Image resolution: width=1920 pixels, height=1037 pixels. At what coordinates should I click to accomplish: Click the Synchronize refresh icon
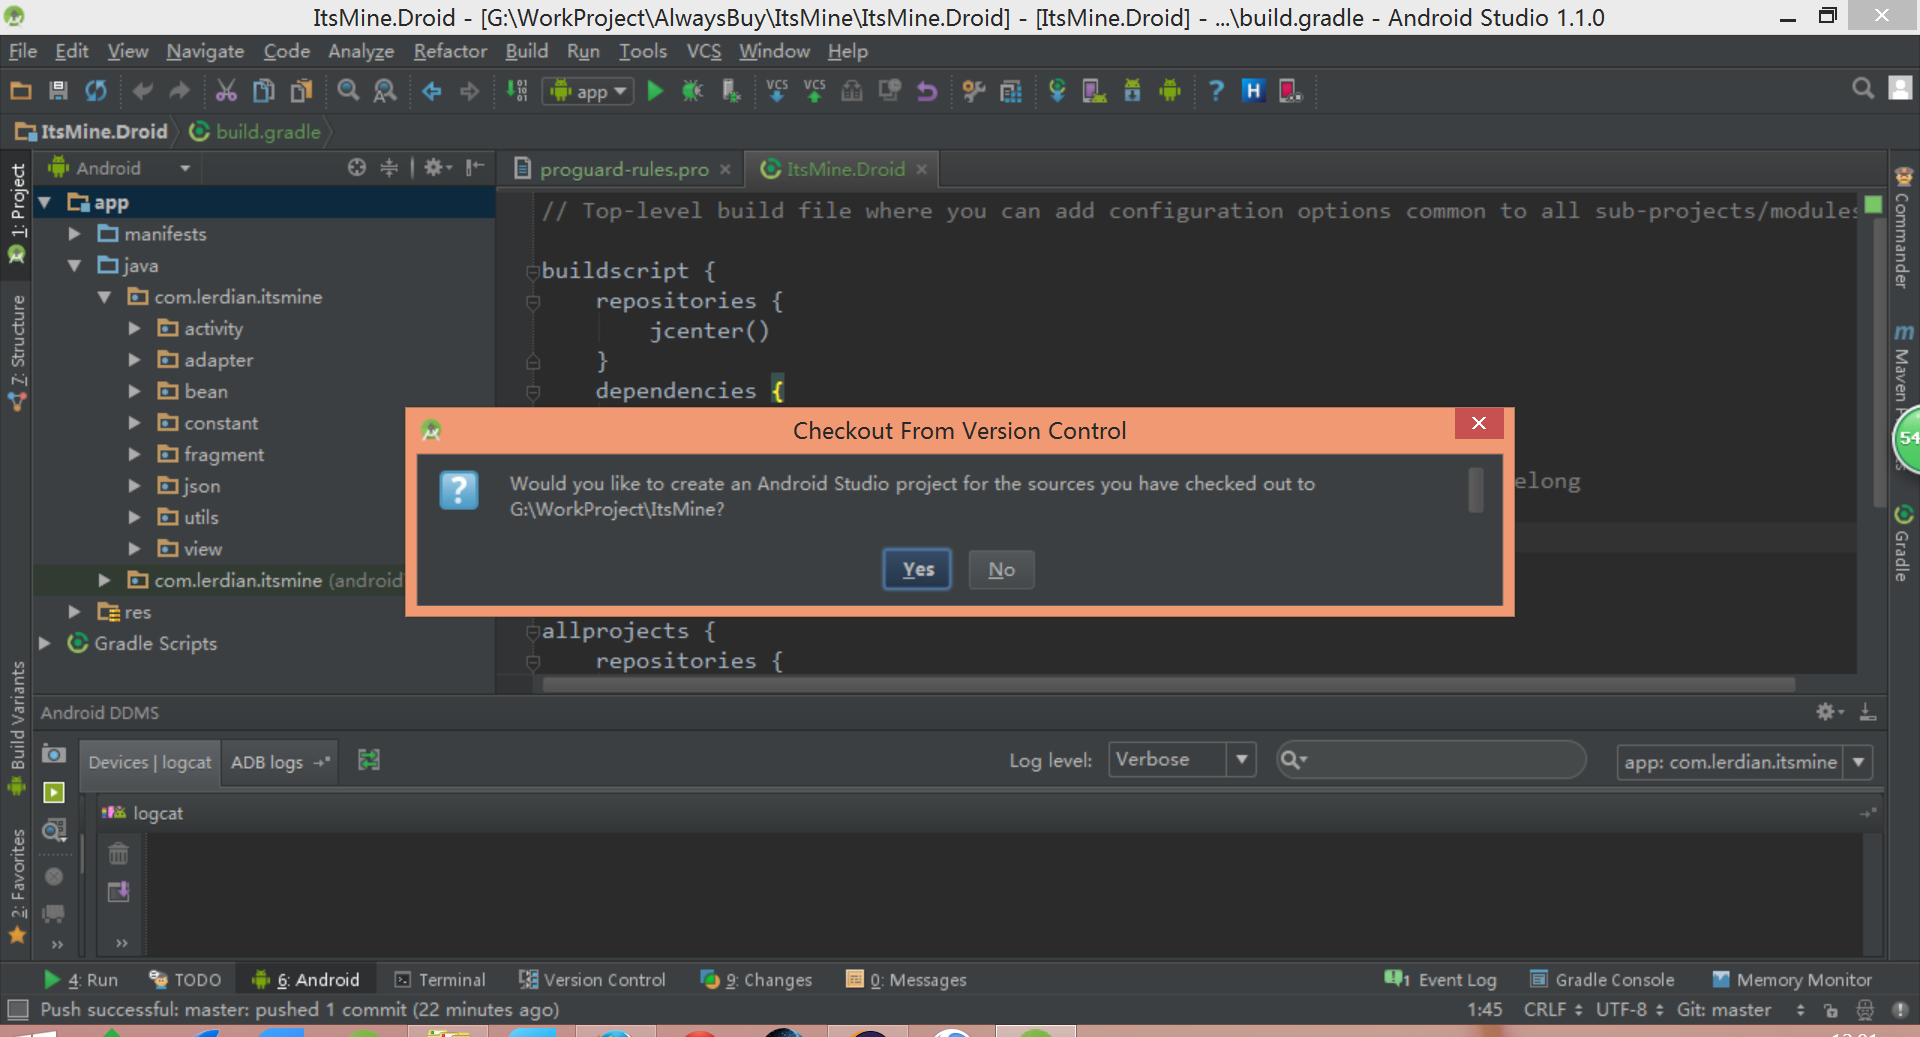pyautogui.click(x=96, y=91)
